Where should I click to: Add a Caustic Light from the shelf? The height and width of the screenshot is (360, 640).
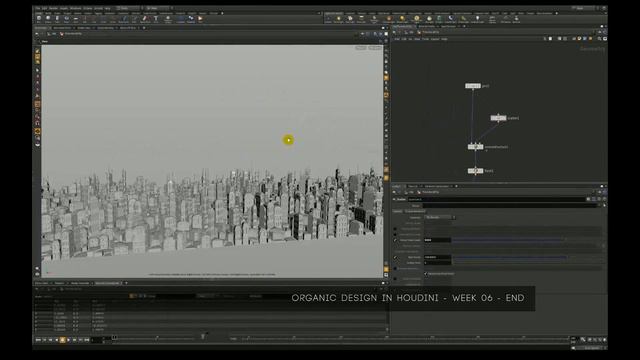(x=451, y=19)
